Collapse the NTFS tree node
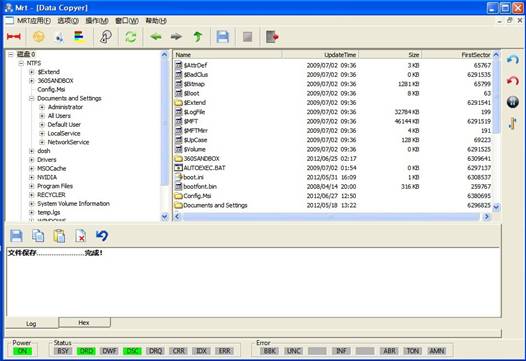The width and height of the screenshot is (526, 361). [21, 63]
